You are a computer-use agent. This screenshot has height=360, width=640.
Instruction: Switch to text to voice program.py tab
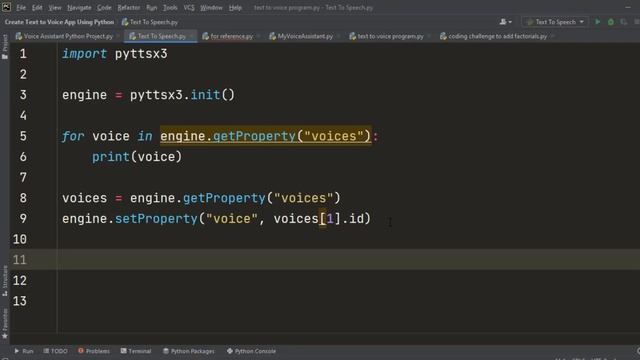pyautogui.click(x=390, y=36)
